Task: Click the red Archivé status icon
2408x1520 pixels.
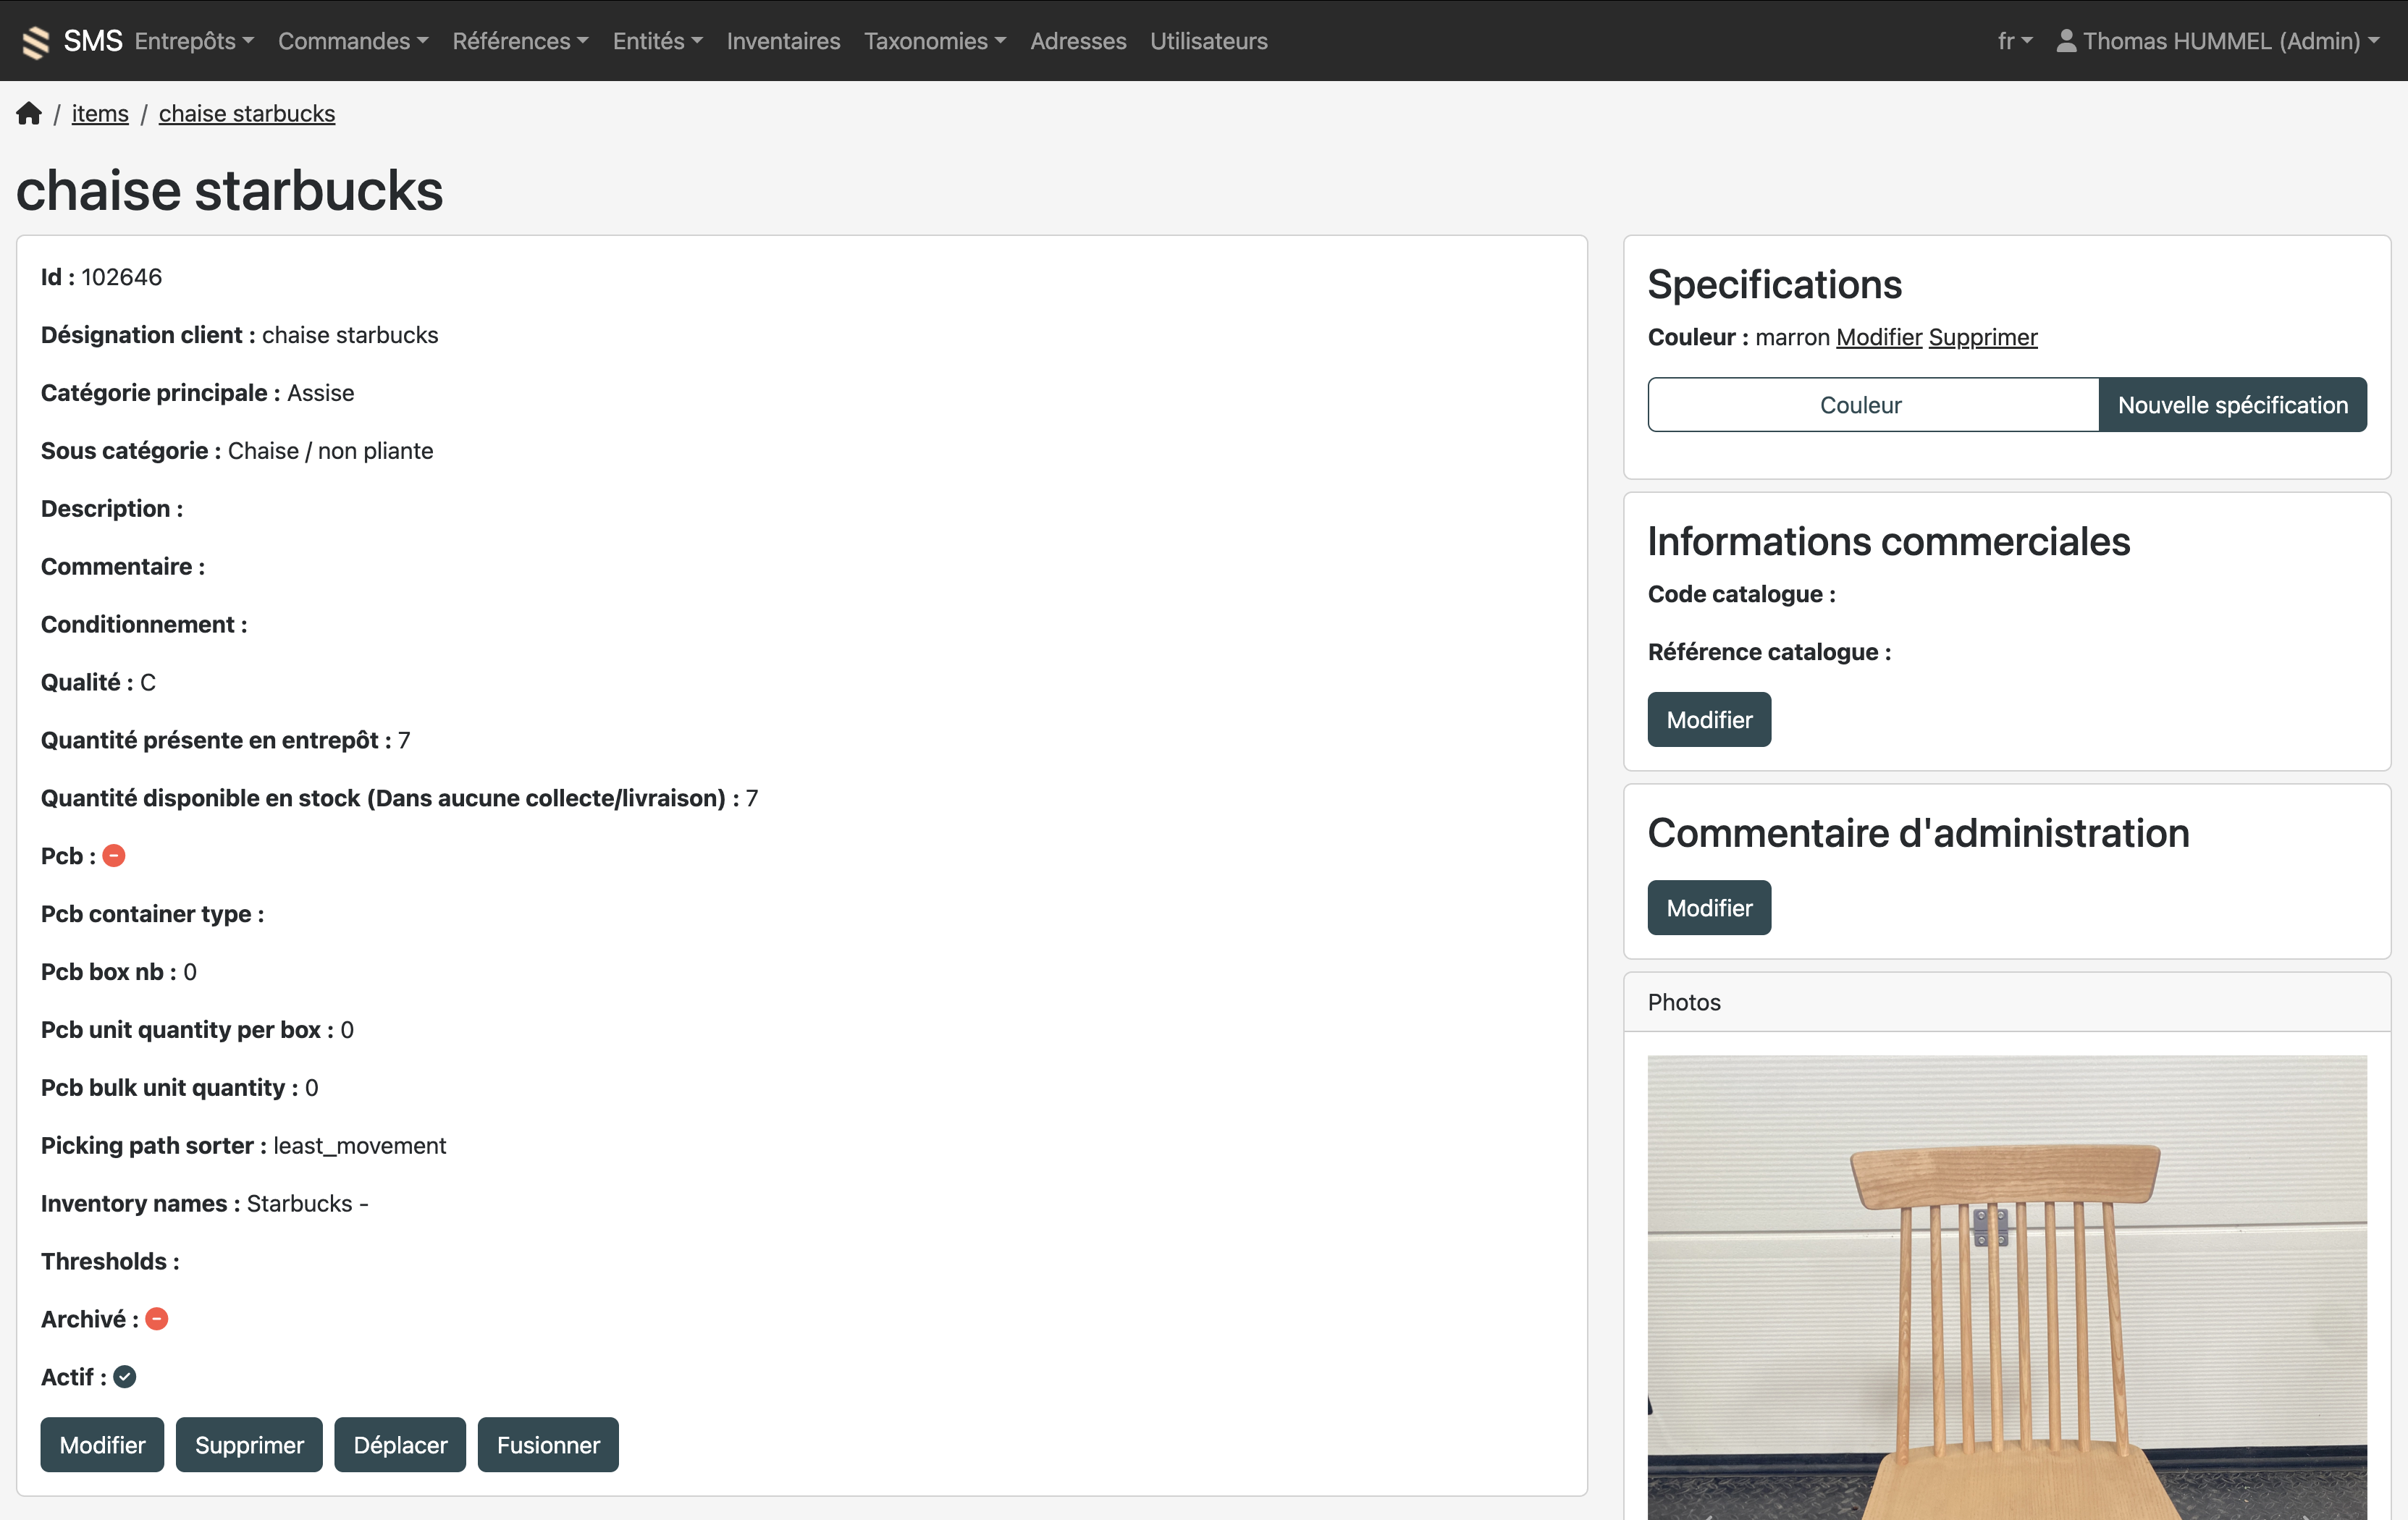Action: tap(157, 1319)
